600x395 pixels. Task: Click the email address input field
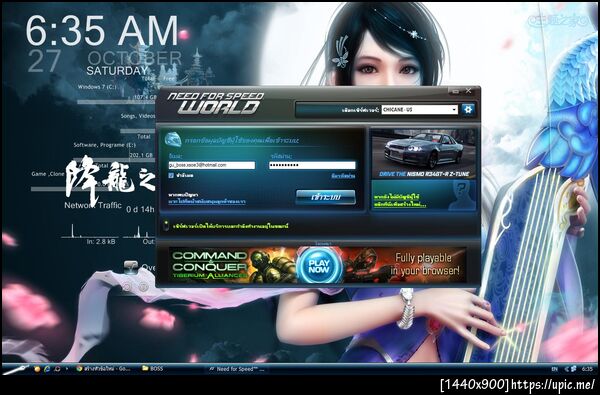[x=212, y=165]
